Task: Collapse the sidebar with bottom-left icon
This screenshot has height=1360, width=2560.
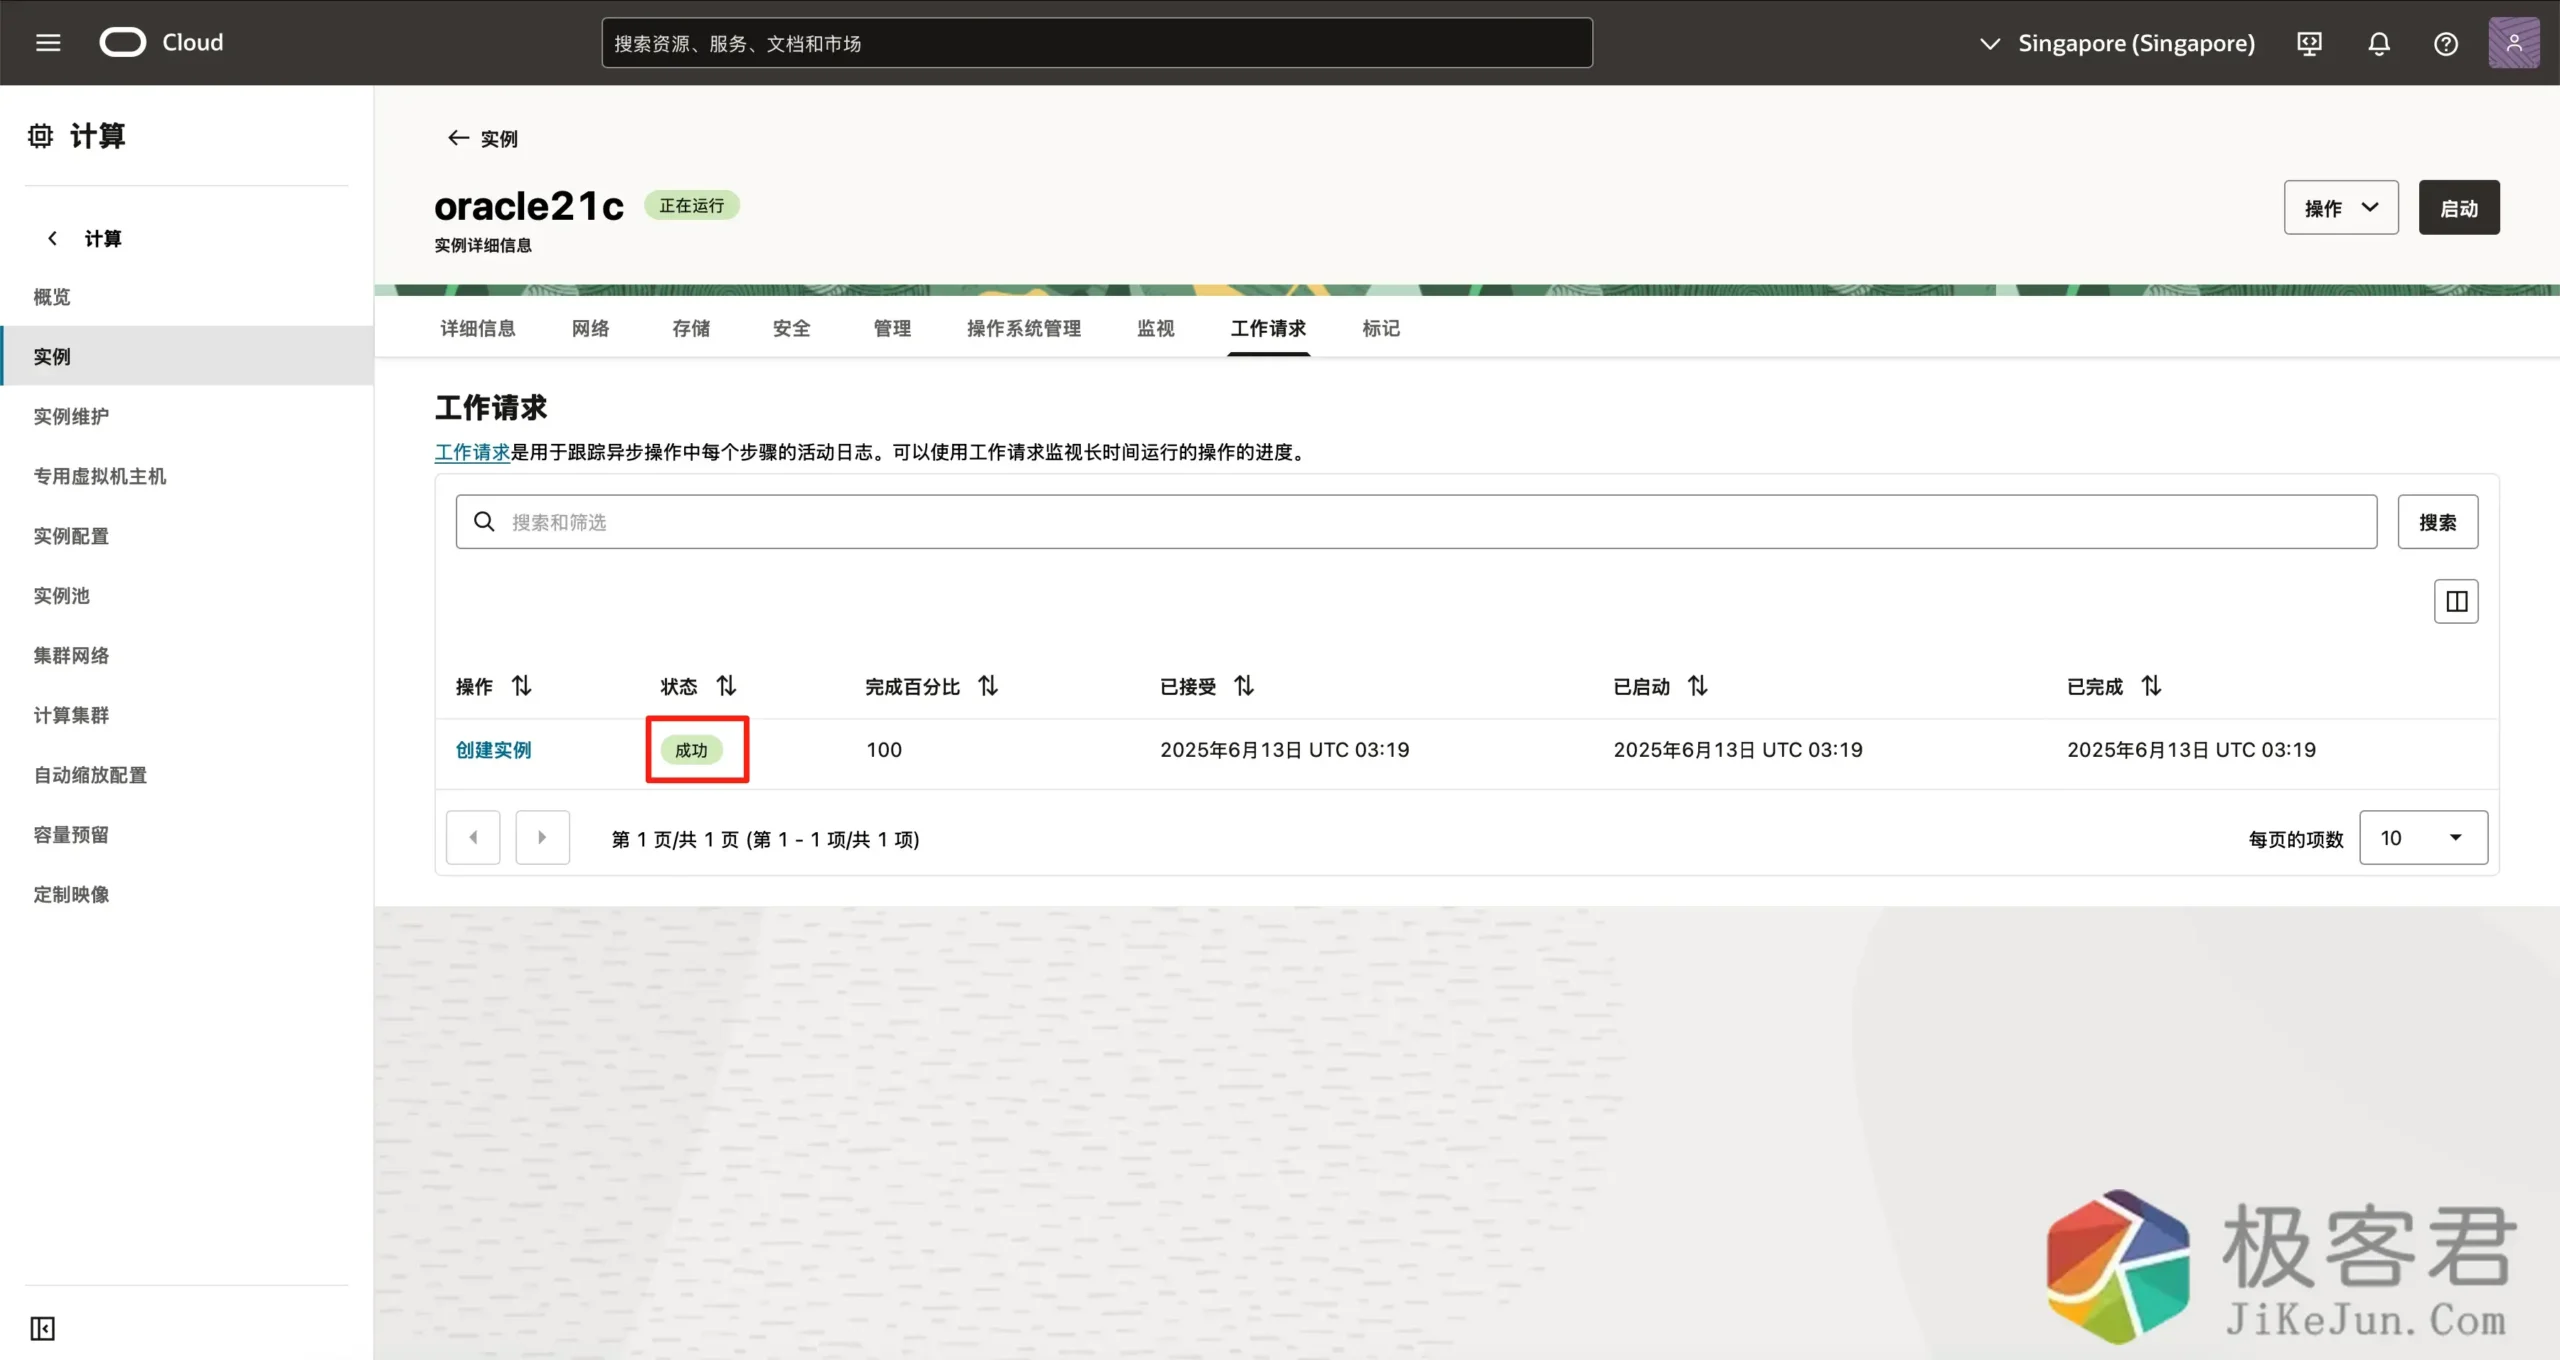Action: [42, 1328]
